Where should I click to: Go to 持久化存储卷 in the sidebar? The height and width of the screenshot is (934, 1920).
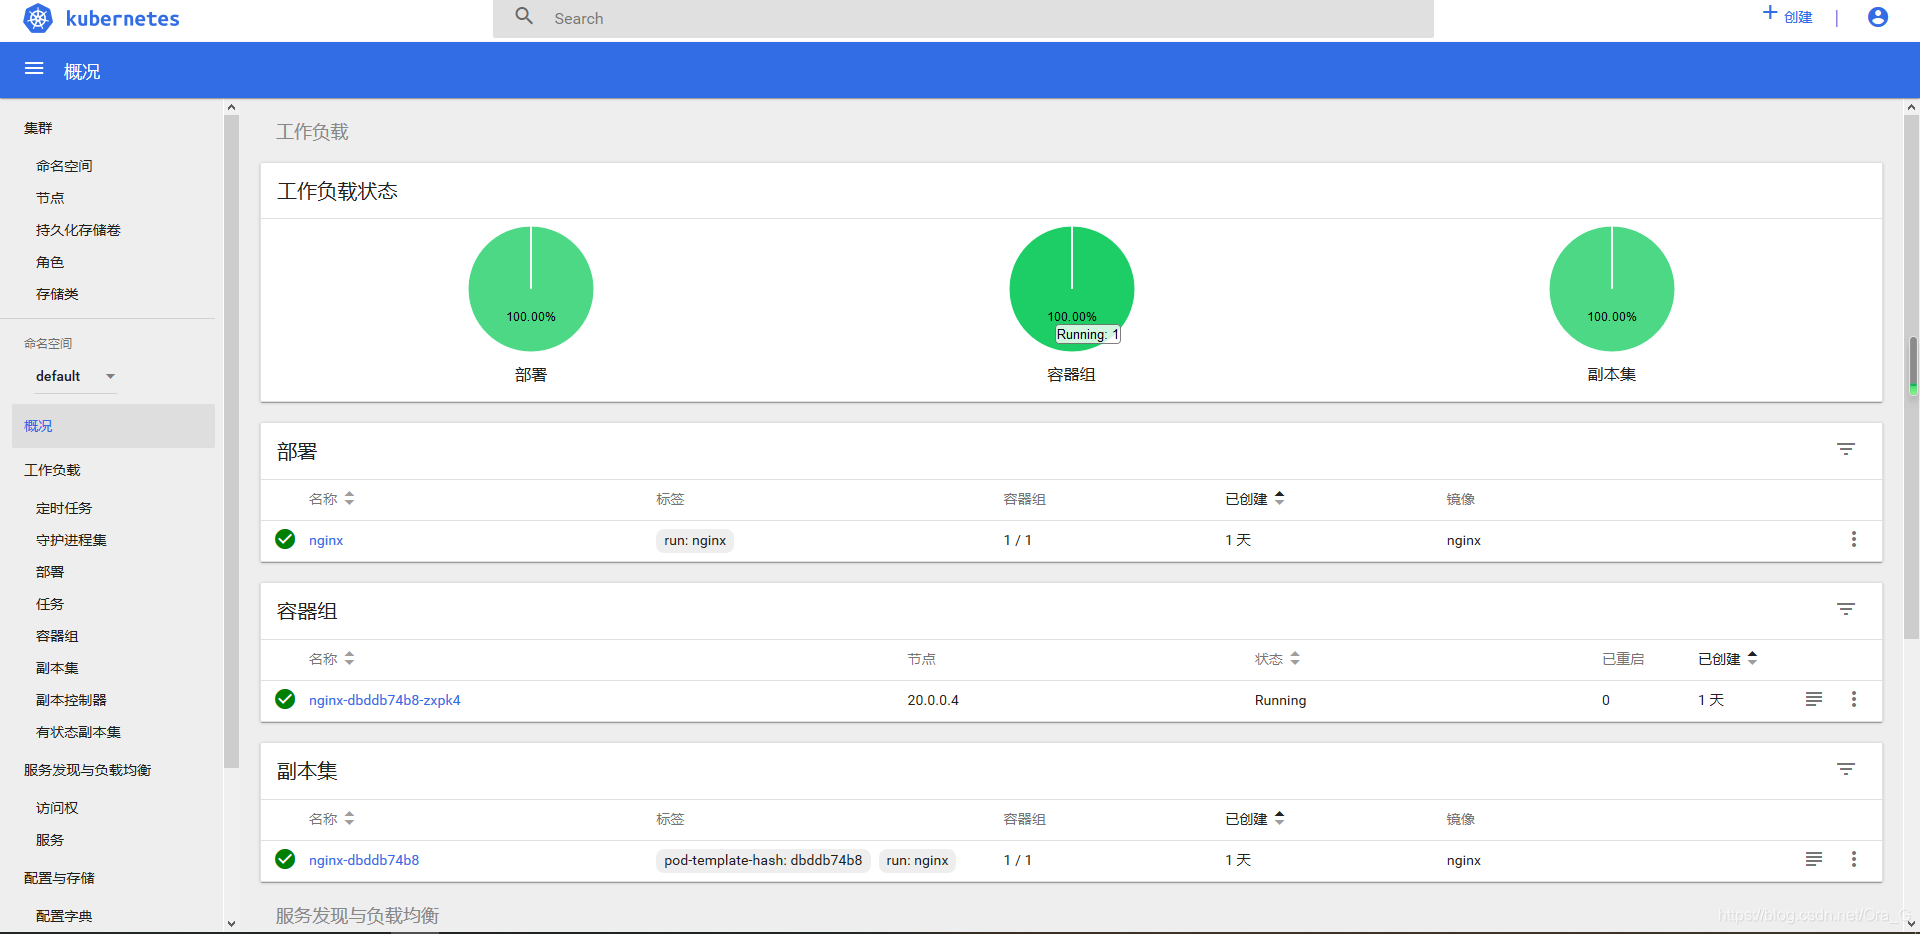point(78,230)
